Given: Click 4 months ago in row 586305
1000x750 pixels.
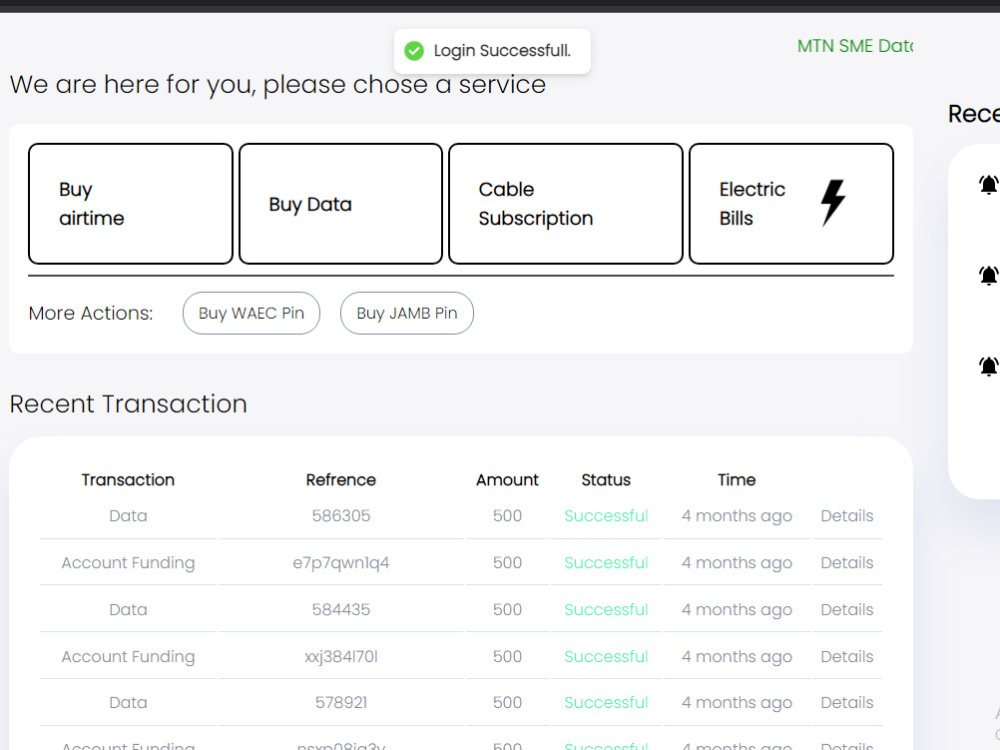Looking at the screenshot, I should point(737,515).
